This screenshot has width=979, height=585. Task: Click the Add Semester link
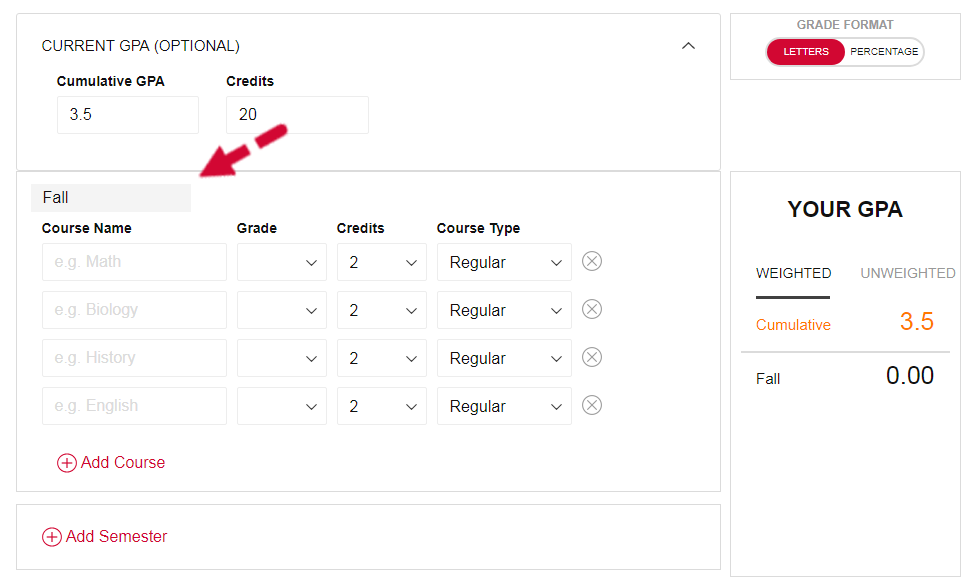click(x=116, y=536)
